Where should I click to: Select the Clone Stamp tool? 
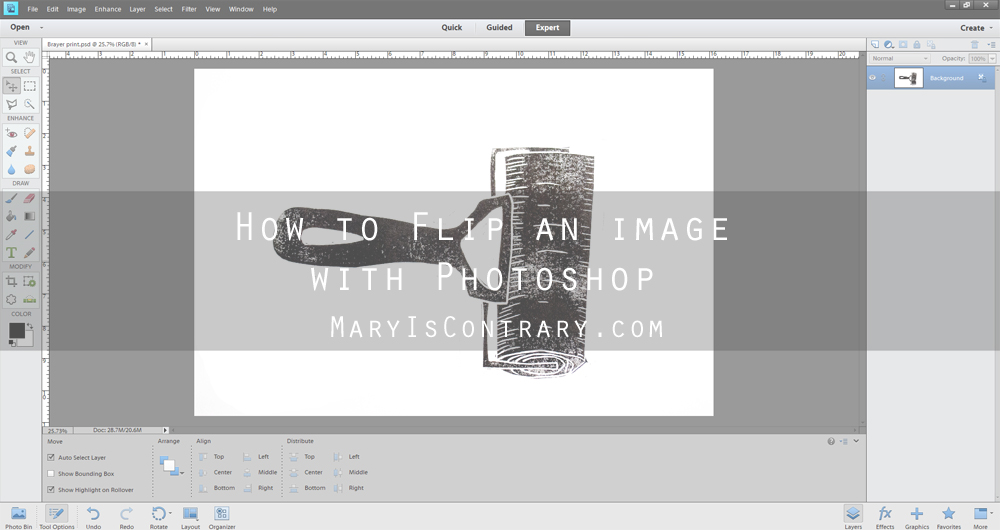point(29,151)
